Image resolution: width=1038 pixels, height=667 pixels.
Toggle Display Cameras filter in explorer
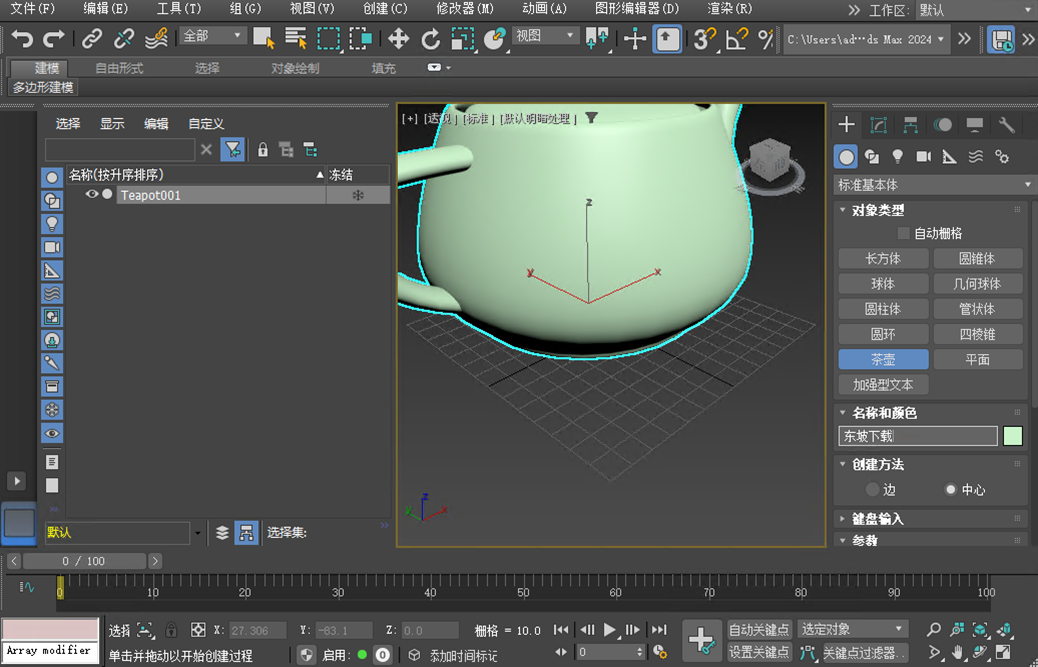[x=52, y=247]
